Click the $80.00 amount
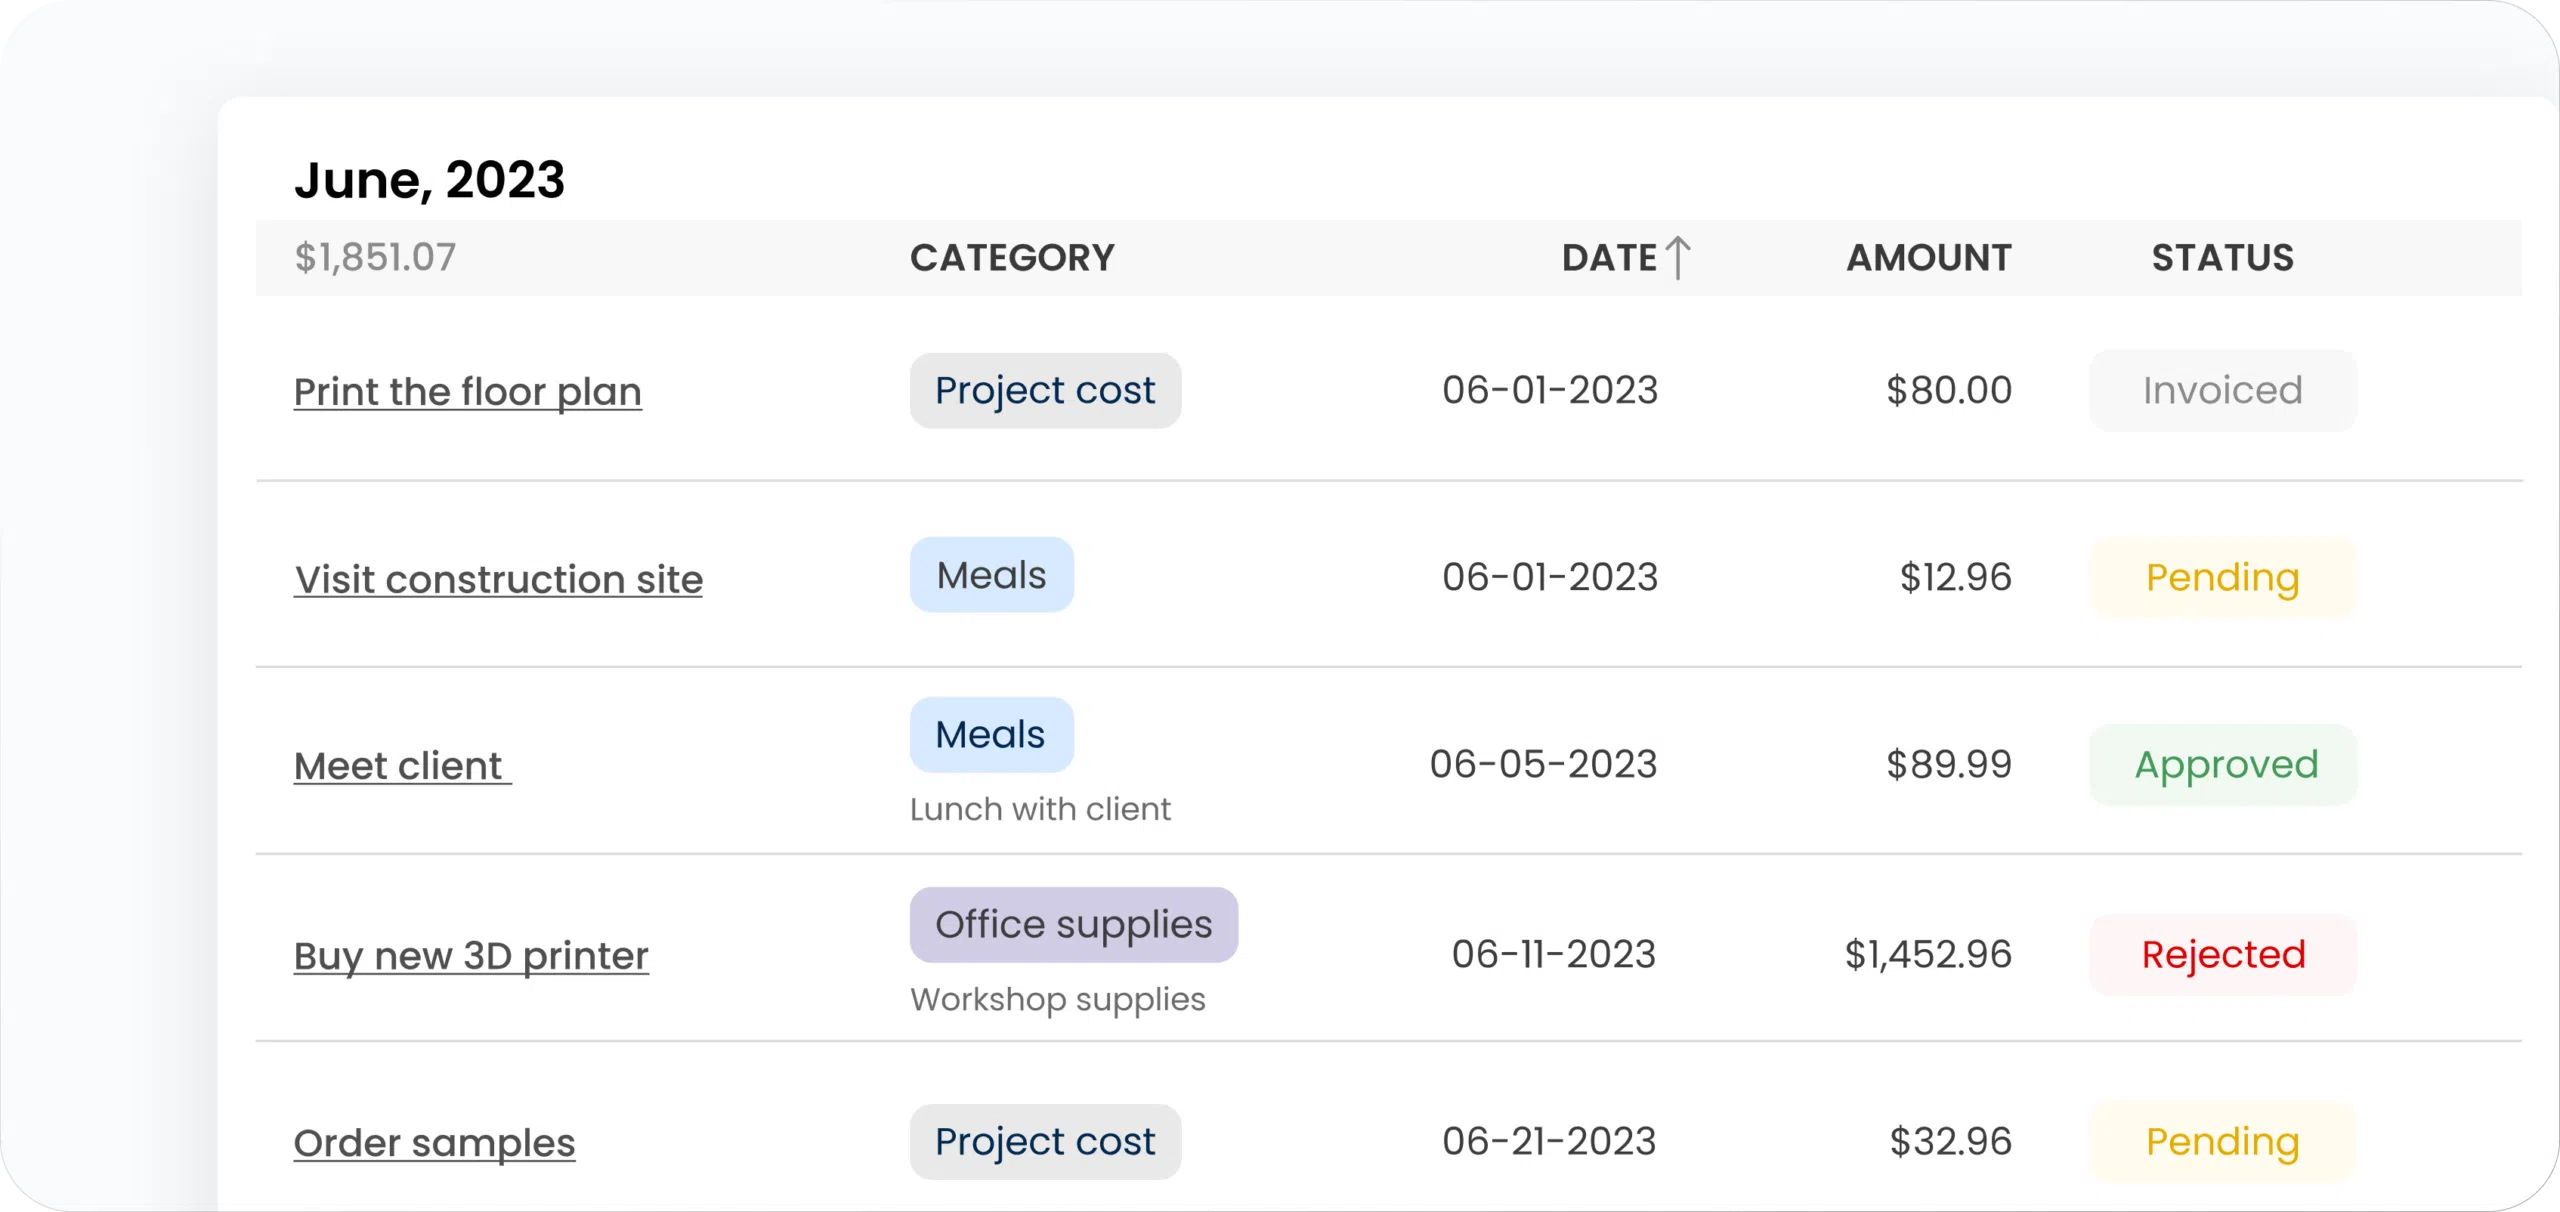The image size is (2560, 1212). (1949, 390)
